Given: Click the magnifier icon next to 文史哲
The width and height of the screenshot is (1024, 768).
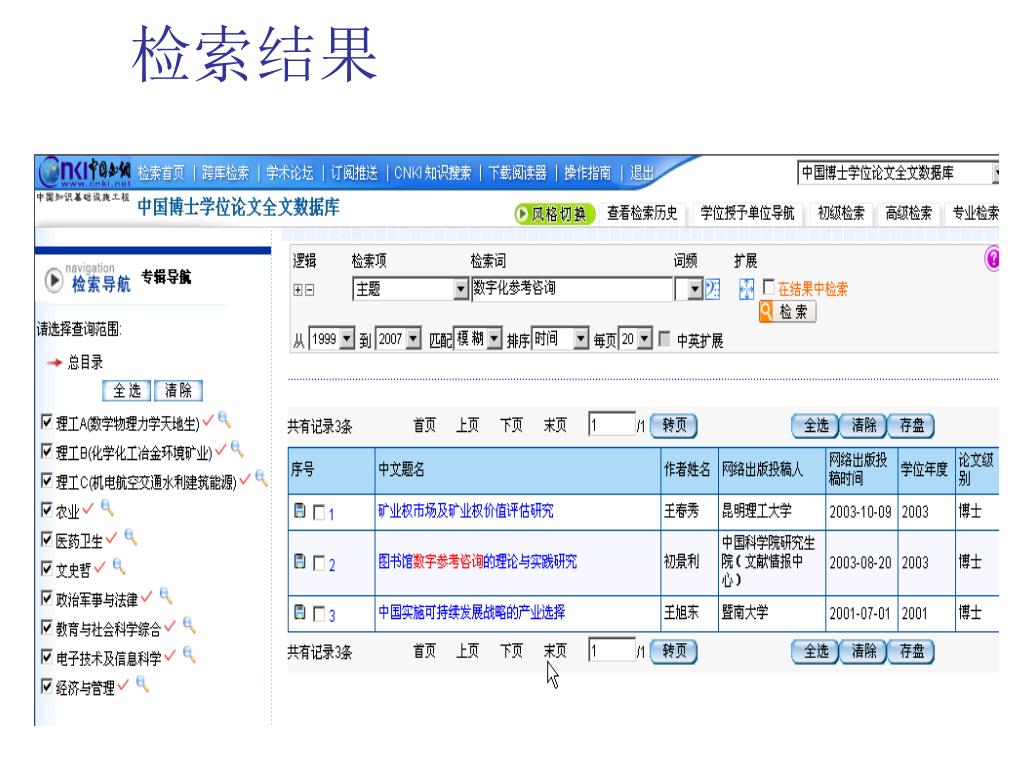Looking at the screenshot, I should point(119,566).
